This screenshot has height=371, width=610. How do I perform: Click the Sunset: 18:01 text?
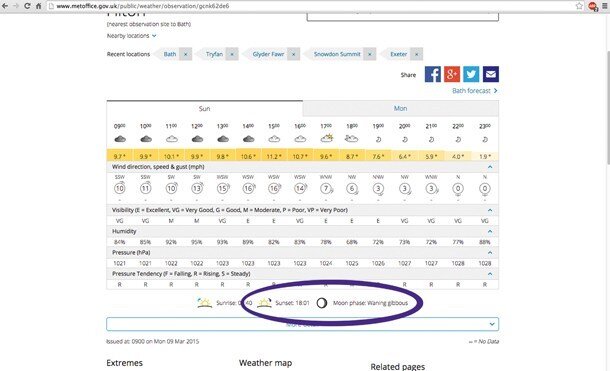click(x=293, y=303)
